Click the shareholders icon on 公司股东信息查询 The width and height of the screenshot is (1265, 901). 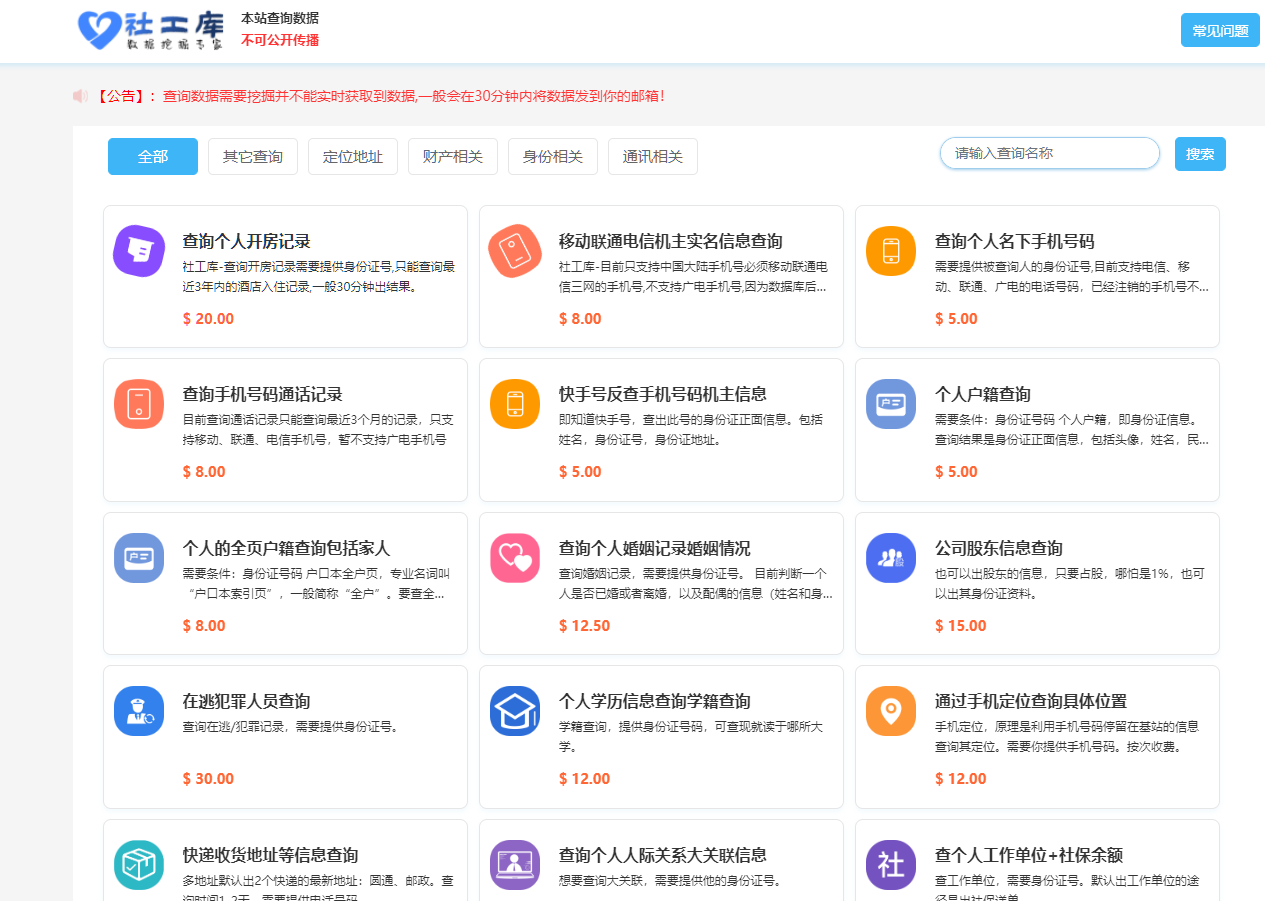tap(890, 558)
